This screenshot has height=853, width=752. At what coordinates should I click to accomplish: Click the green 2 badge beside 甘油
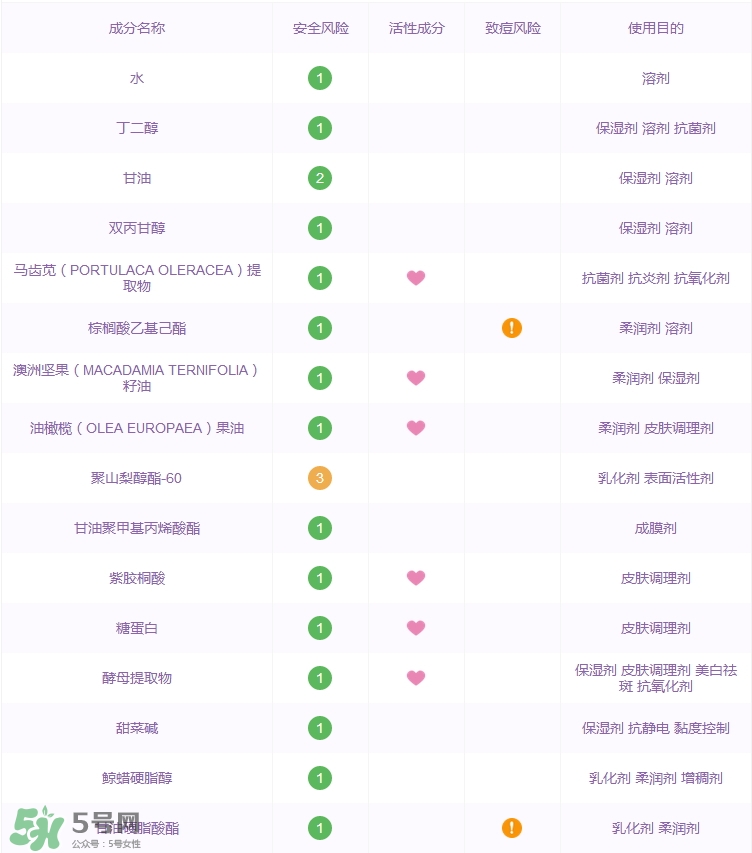click(320, 178)
